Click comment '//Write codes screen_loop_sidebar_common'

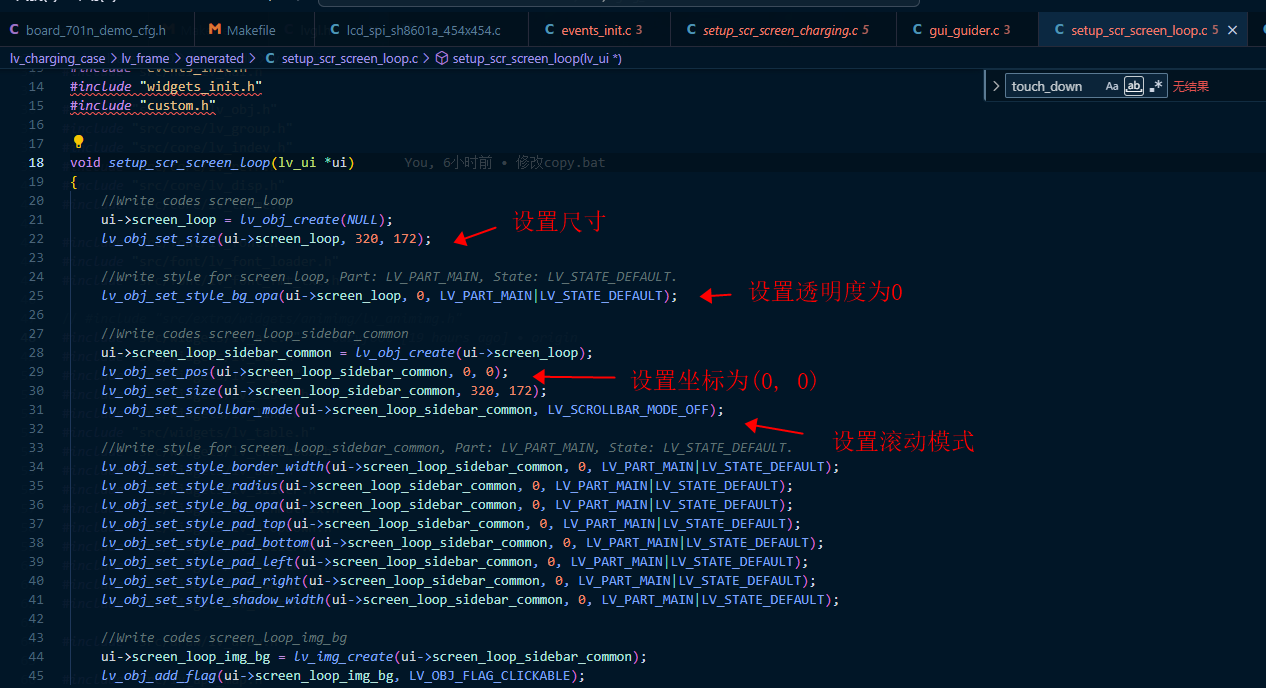pos(255,333)
